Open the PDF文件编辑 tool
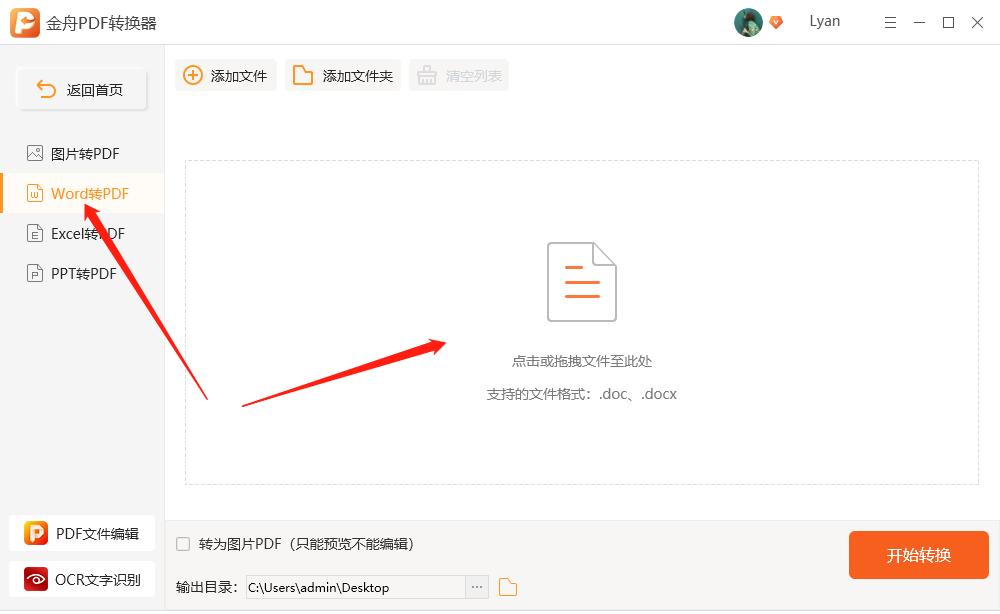 tap(82, 533)
